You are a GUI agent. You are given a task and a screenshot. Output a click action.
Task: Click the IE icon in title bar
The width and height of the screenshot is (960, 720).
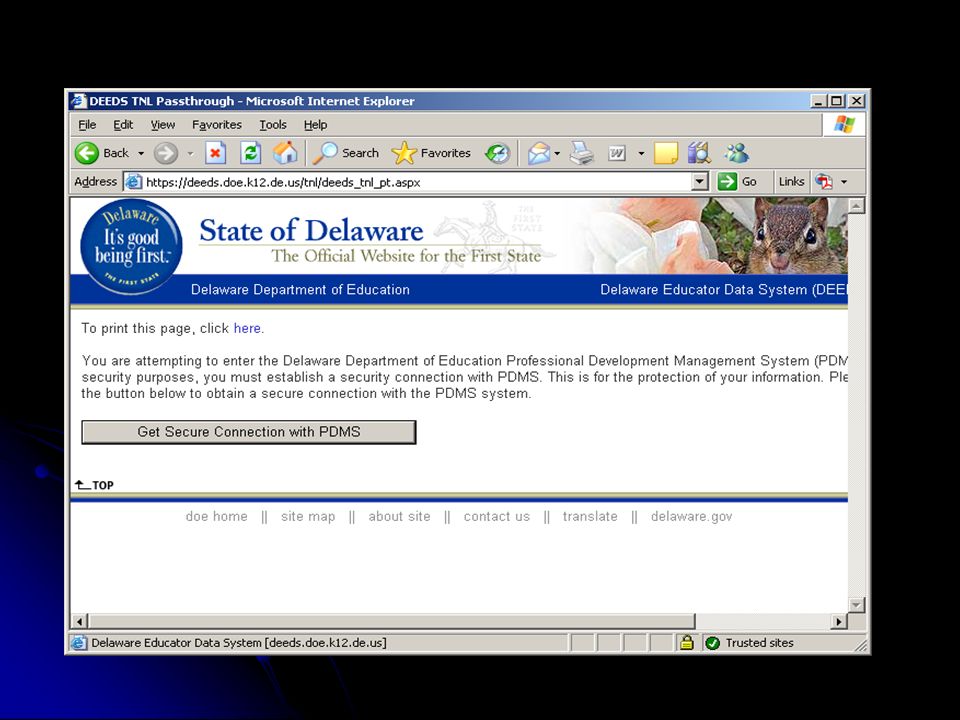click(78, 101)
